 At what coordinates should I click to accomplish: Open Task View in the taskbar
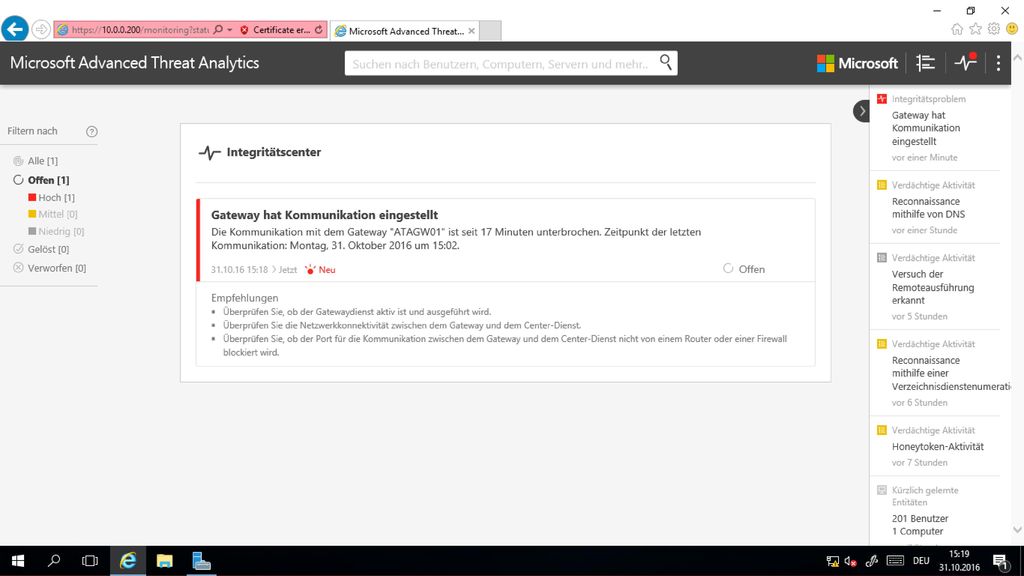(90, 561)
